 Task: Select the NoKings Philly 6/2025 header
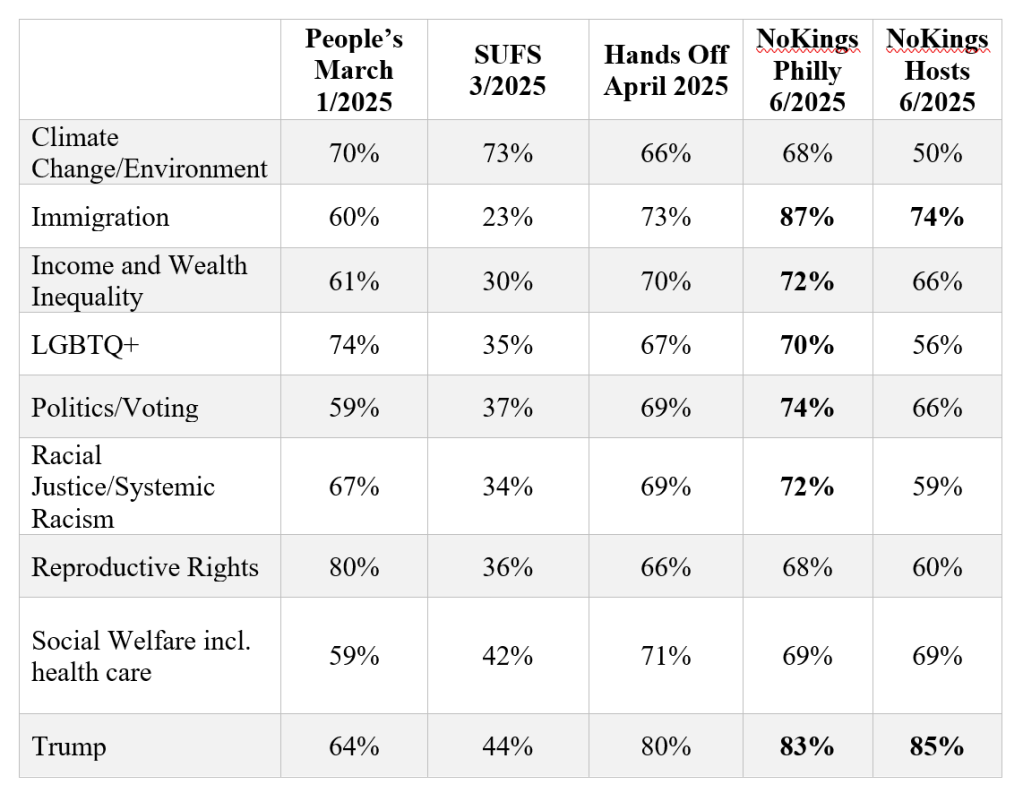pyautogui.click(x=808, y=70)
